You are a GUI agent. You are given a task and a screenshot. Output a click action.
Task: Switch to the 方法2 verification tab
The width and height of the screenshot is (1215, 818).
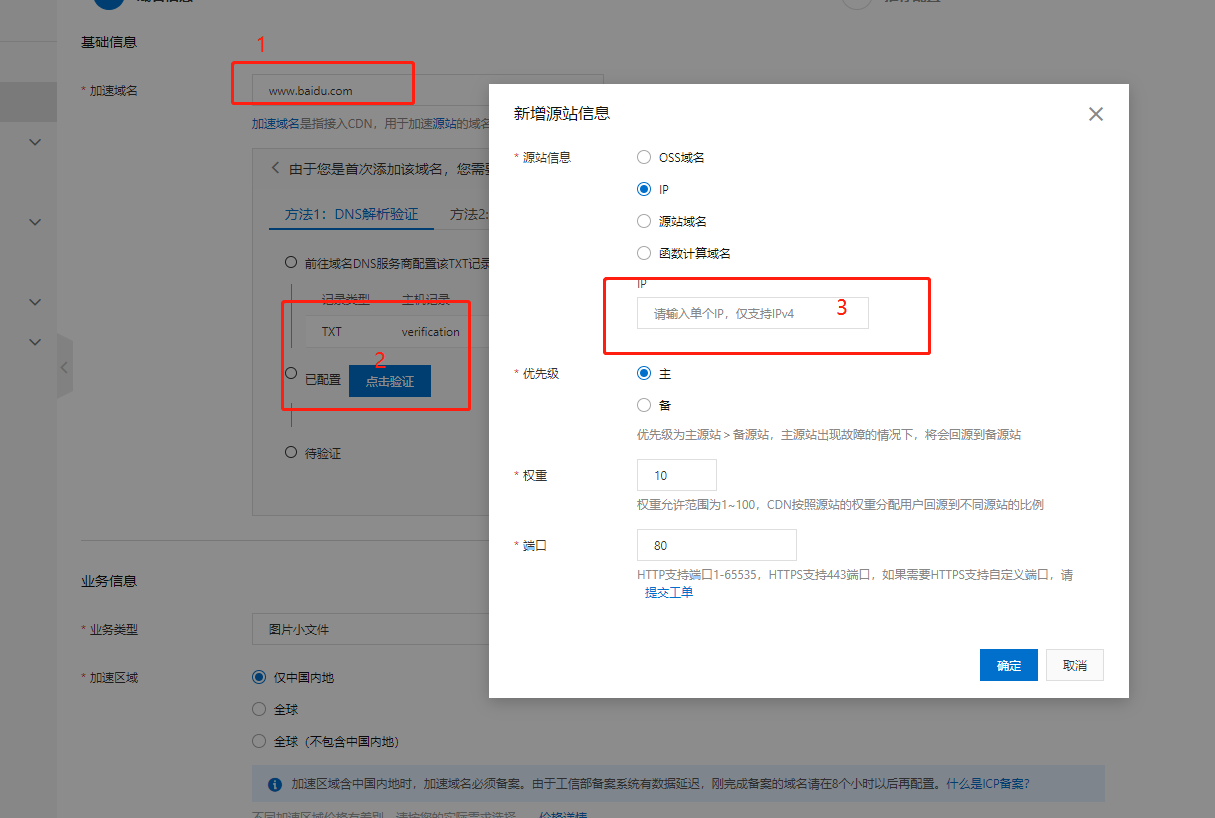tap(469, 214)
